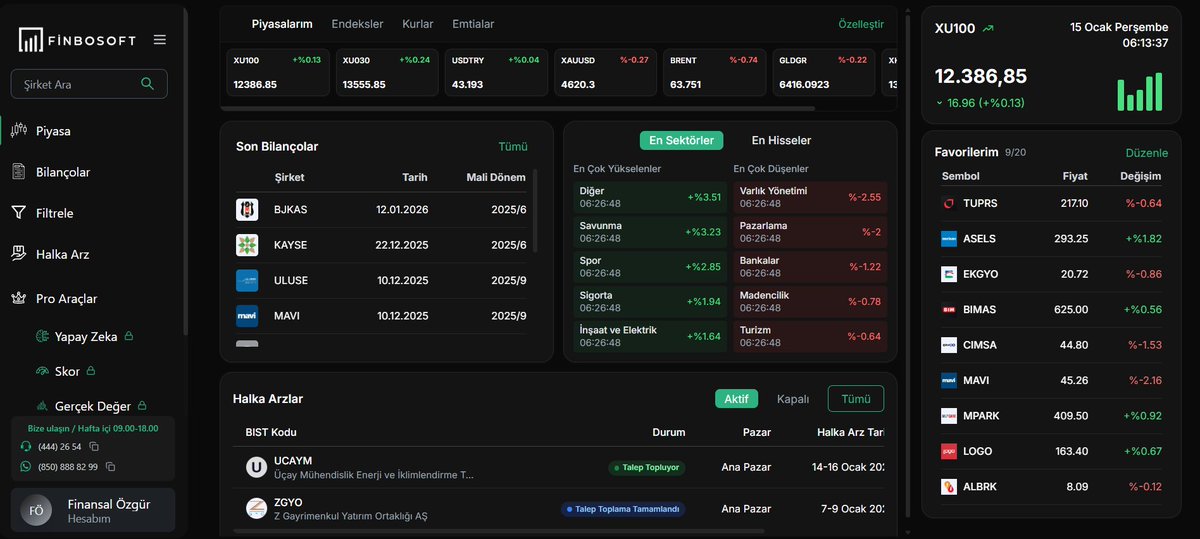
Task: Click the ULUSE company logo
Action: pyautogui.click(x=247, y=280)
